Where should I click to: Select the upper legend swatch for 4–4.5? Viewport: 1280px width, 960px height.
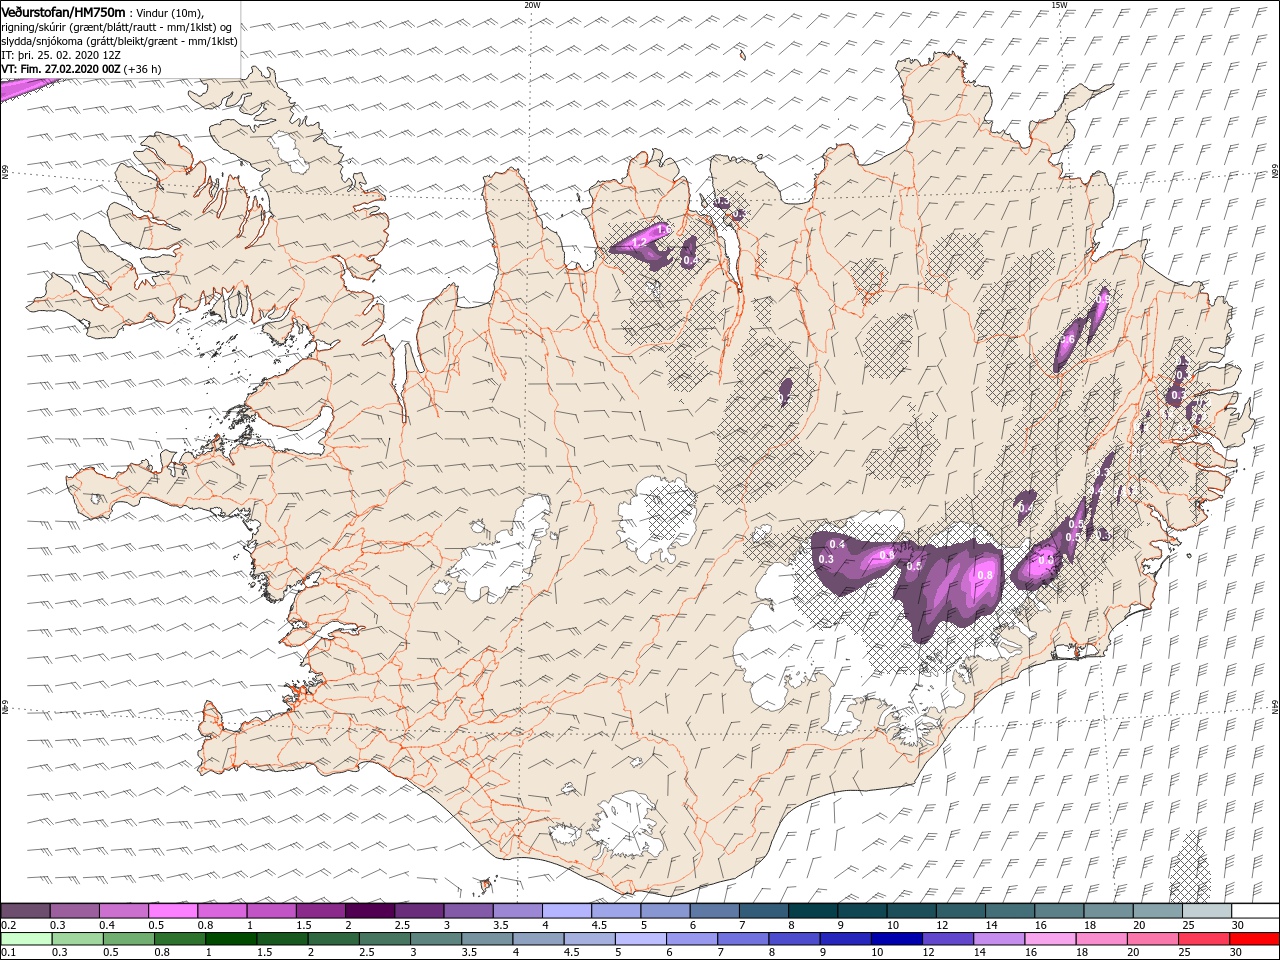click(x=567, y=911)
